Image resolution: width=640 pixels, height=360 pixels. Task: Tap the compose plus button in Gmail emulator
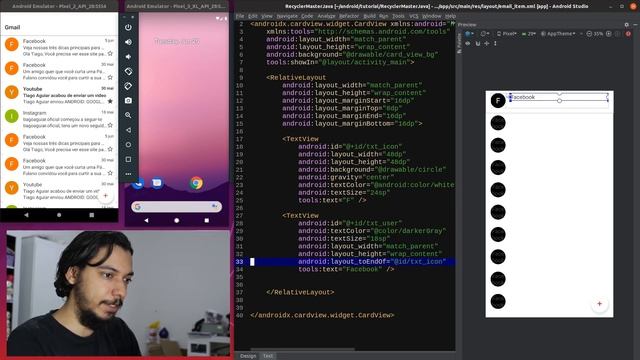[x=105, y=196]
